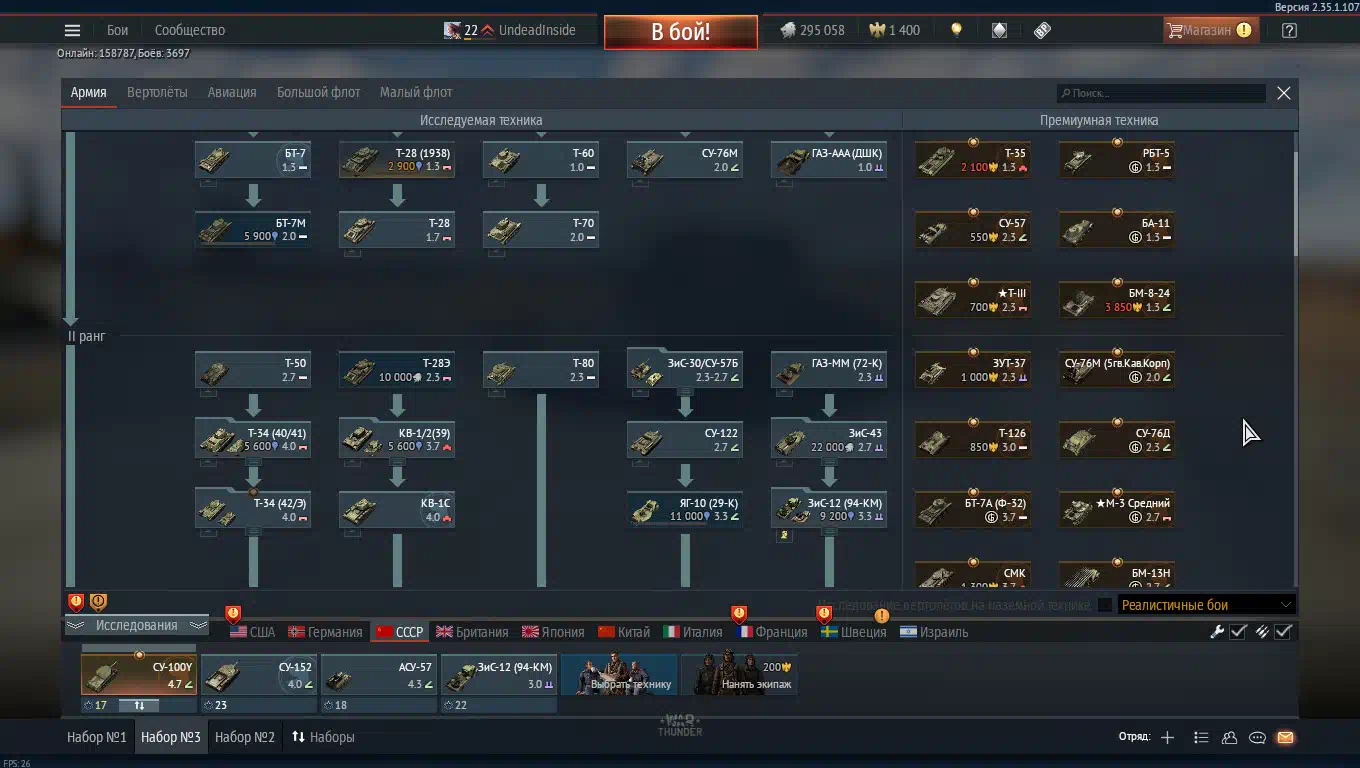
Task: Select the Япония country tab
Action: [553, 632]
